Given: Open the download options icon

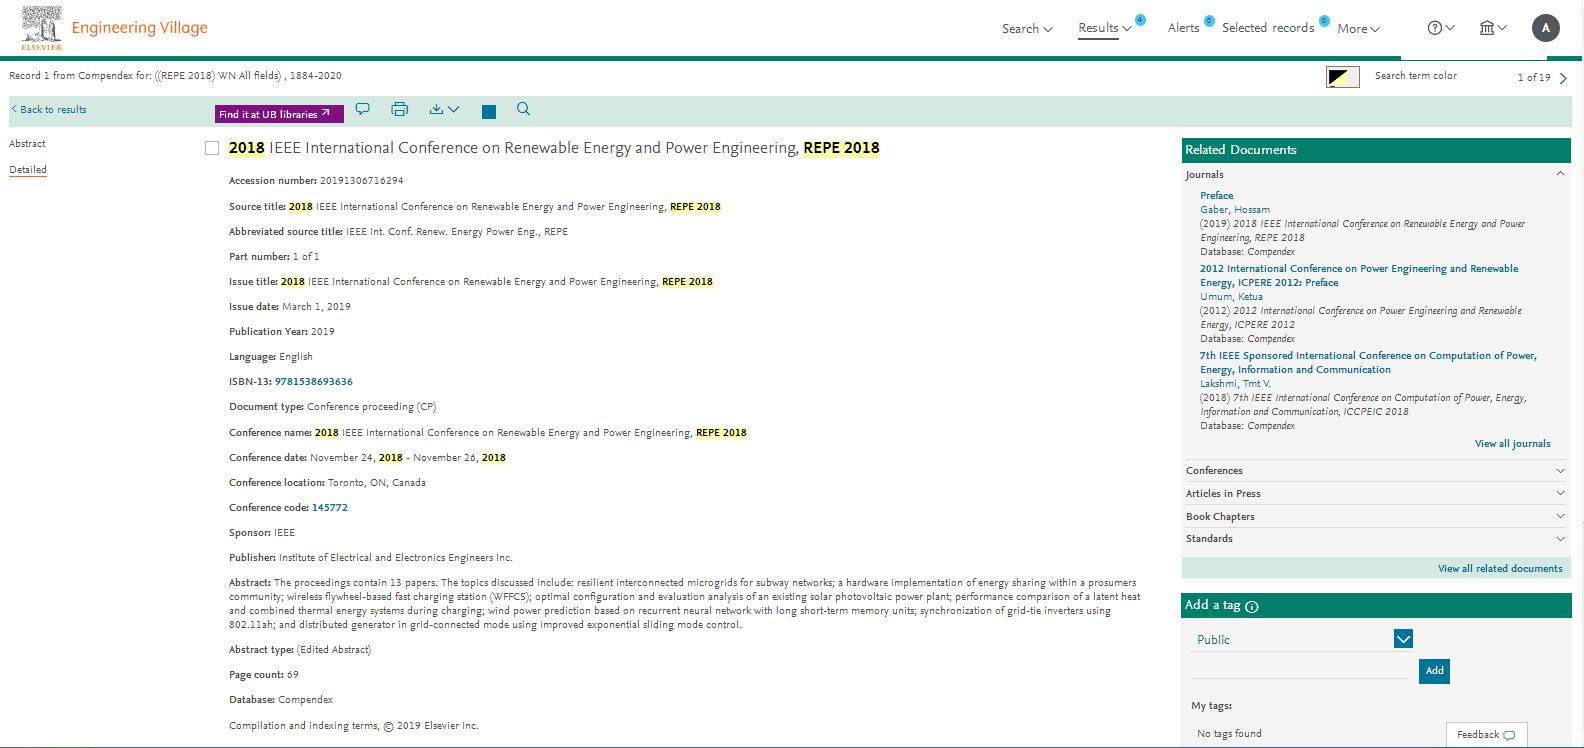Looking at the screenshot, I should [444, 109].
